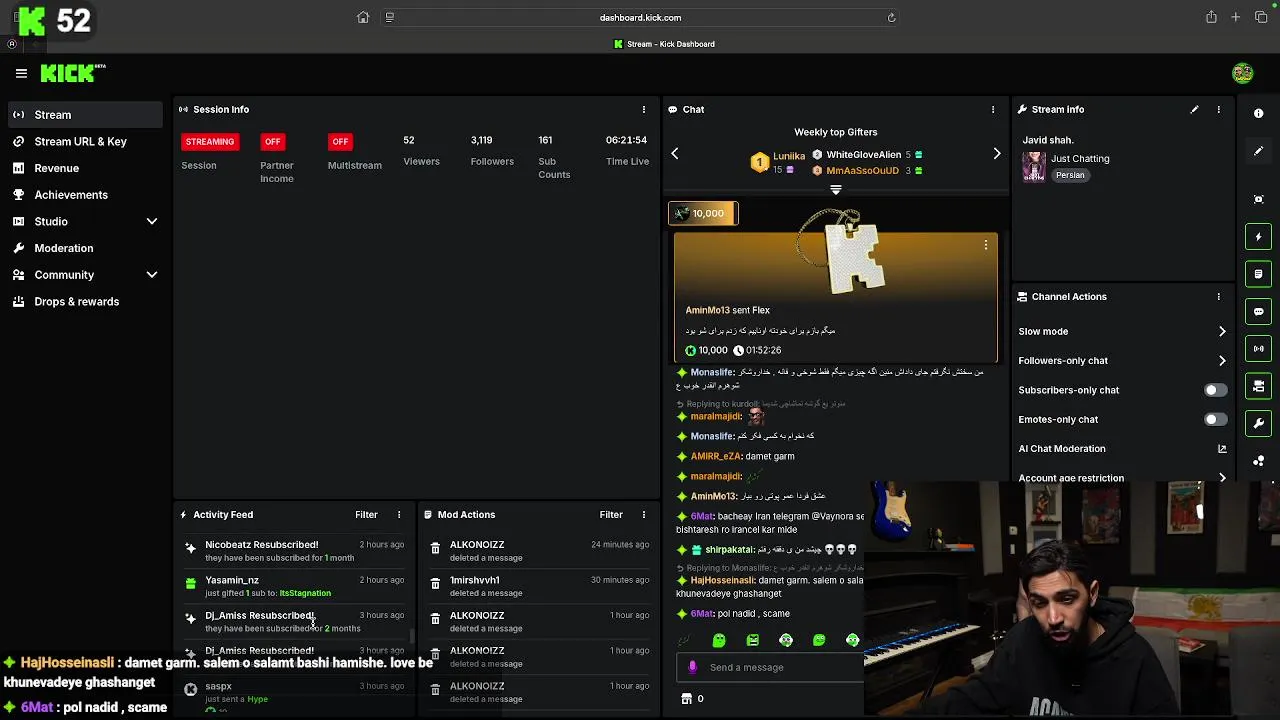The height and width of the screenshot is (720, 1280).
Task: Reload the page in Safari
Action: (x=891, y=17)
